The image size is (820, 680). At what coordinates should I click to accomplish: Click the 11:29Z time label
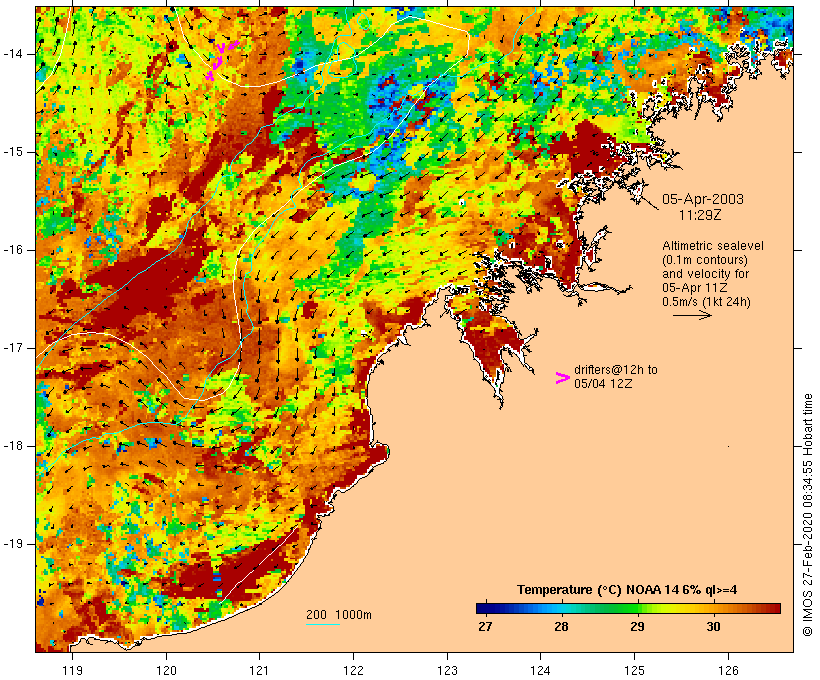coord(700,215)
